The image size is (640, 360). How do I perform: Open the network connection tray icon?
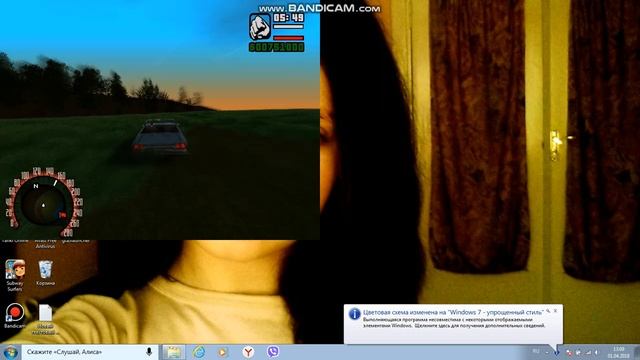588,352
